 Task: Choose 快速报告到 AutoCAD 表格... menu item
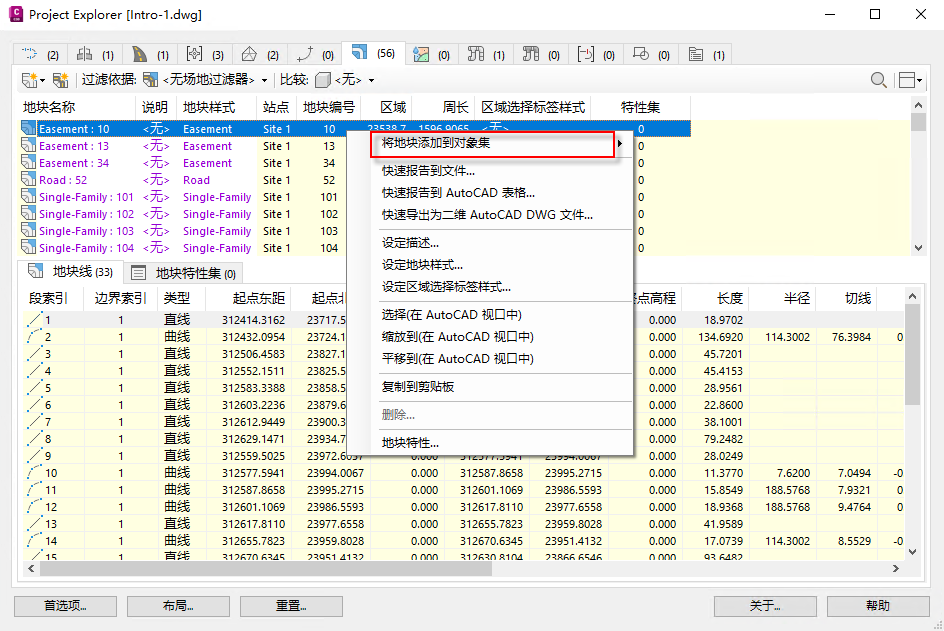click(x=458, y=193)
